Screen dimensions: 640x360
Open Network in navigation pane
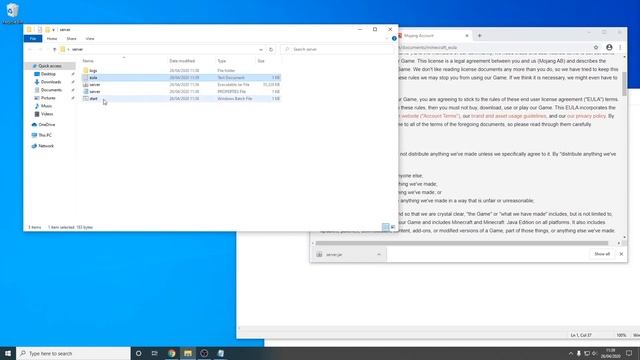[x=46, y=146]
